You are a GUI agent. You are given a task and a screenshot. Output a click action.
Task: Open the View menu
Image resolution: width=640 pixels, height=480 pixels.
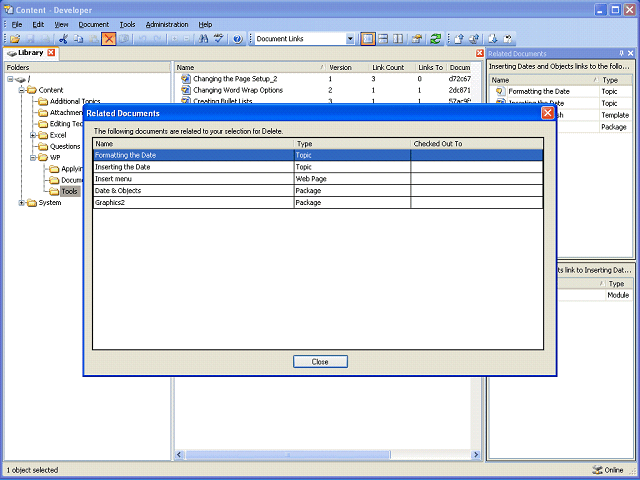pos(61,24)
